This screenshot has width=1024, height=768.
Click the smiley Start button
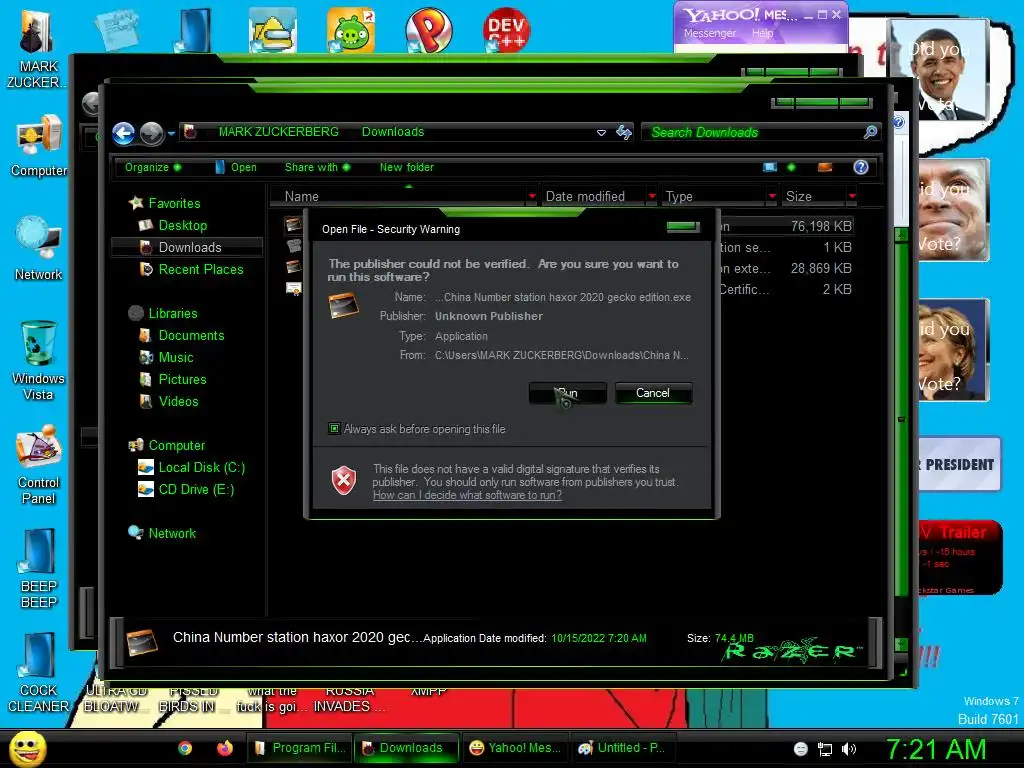point(27,748)
